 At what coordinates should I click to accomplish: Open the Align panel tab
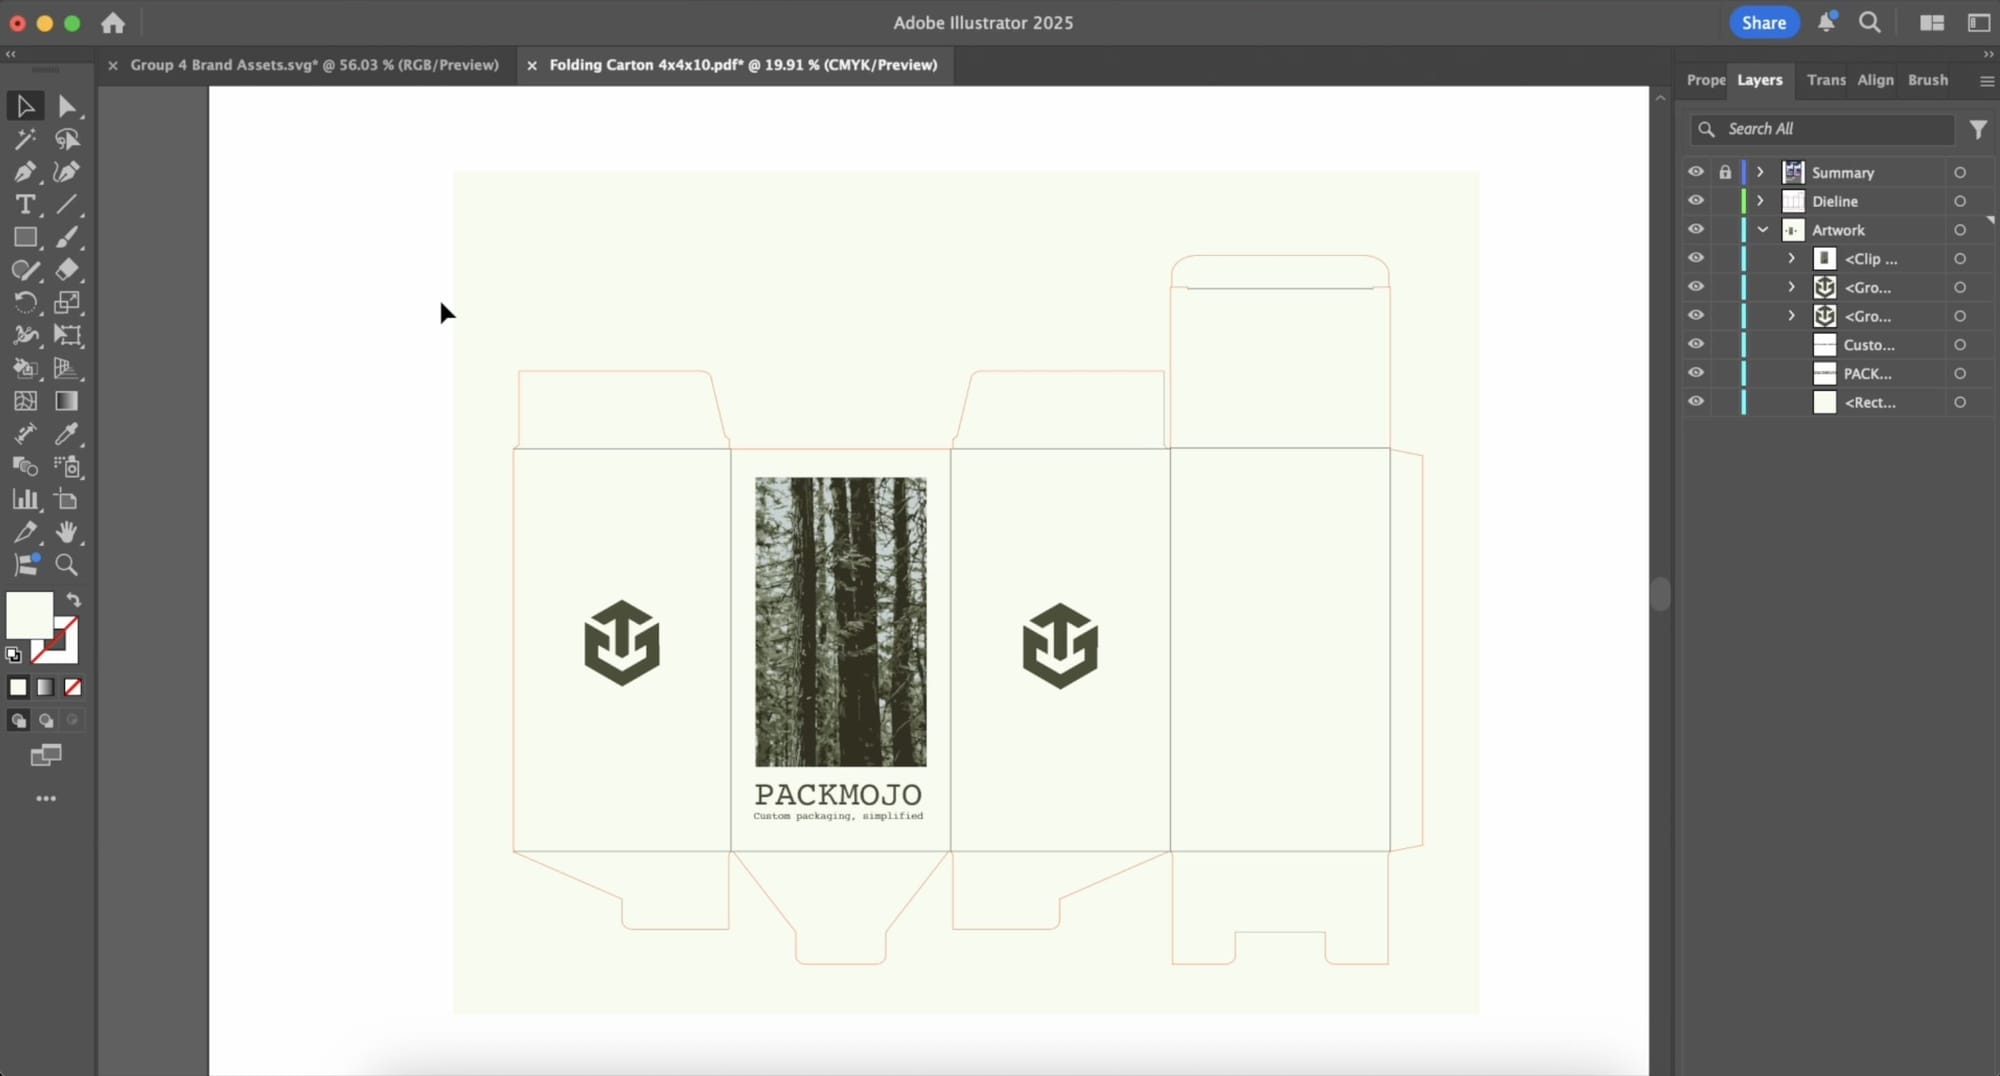click(x=1875, y=80)
